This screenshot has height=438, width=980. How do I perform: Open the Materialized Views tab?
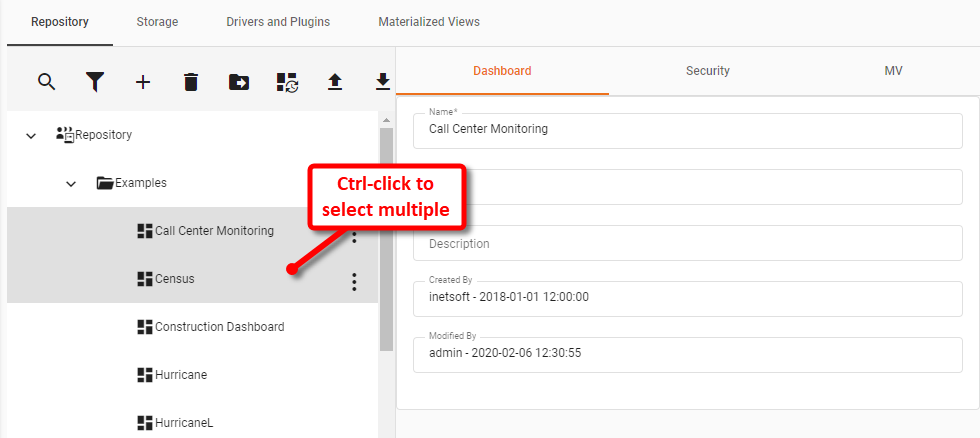[429, 22]
